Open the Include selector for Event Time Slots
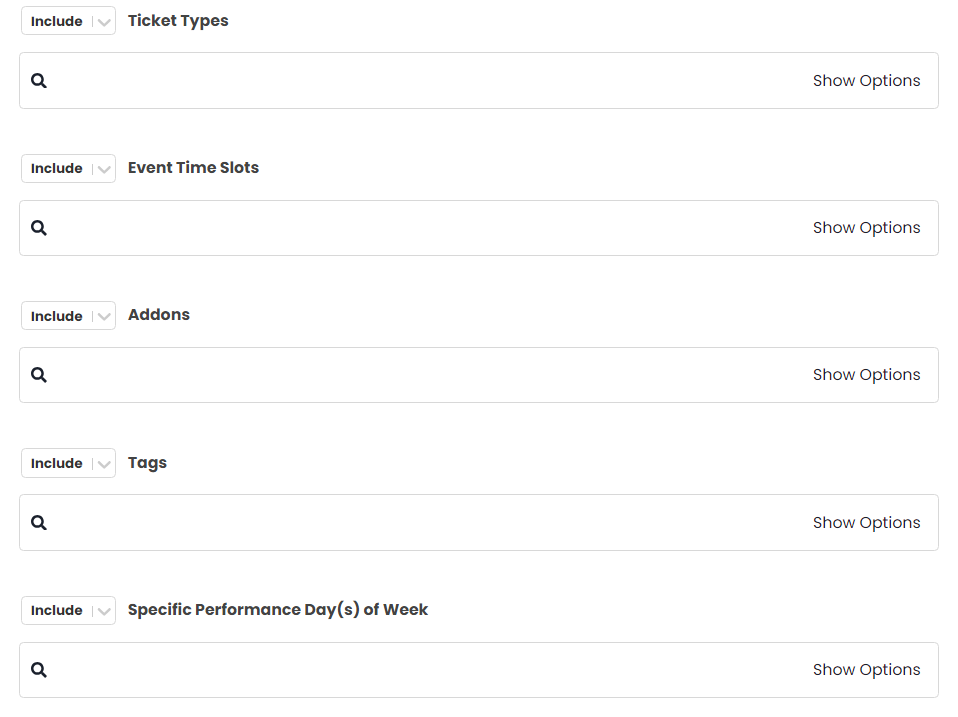 click(68, 168)
